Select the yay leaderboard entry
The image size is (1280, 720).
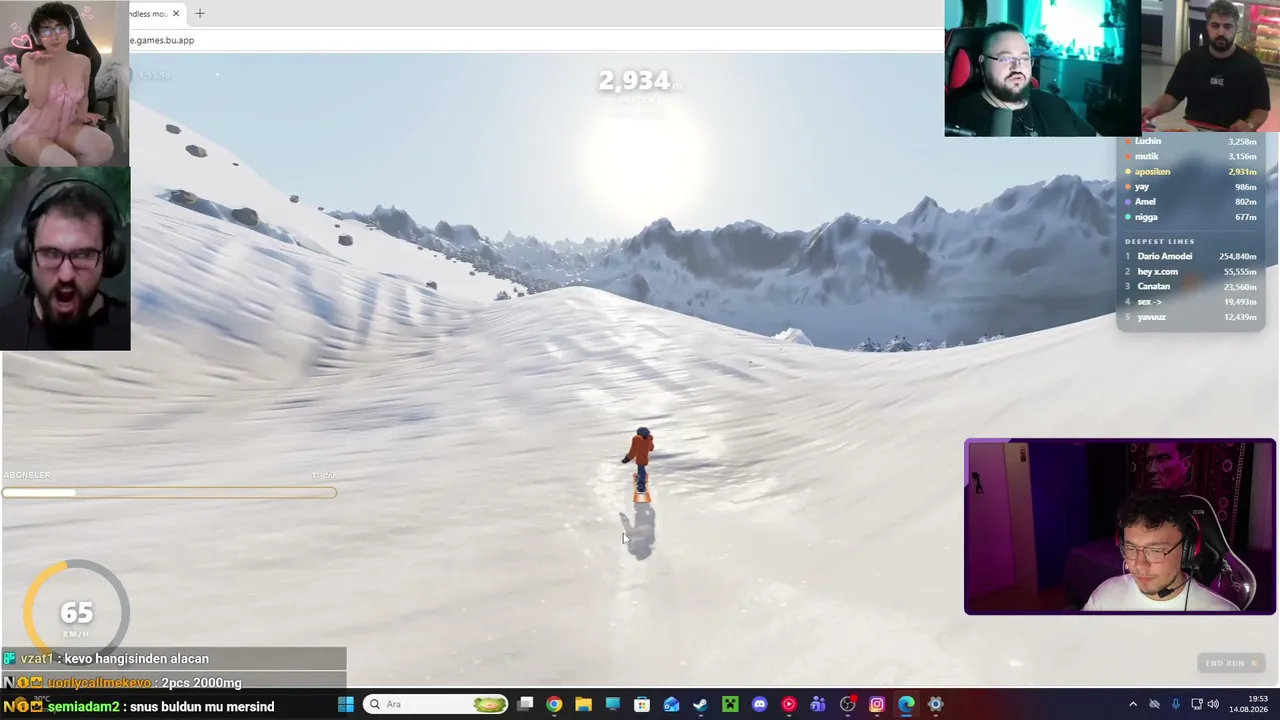click(x=1190, y=186)
